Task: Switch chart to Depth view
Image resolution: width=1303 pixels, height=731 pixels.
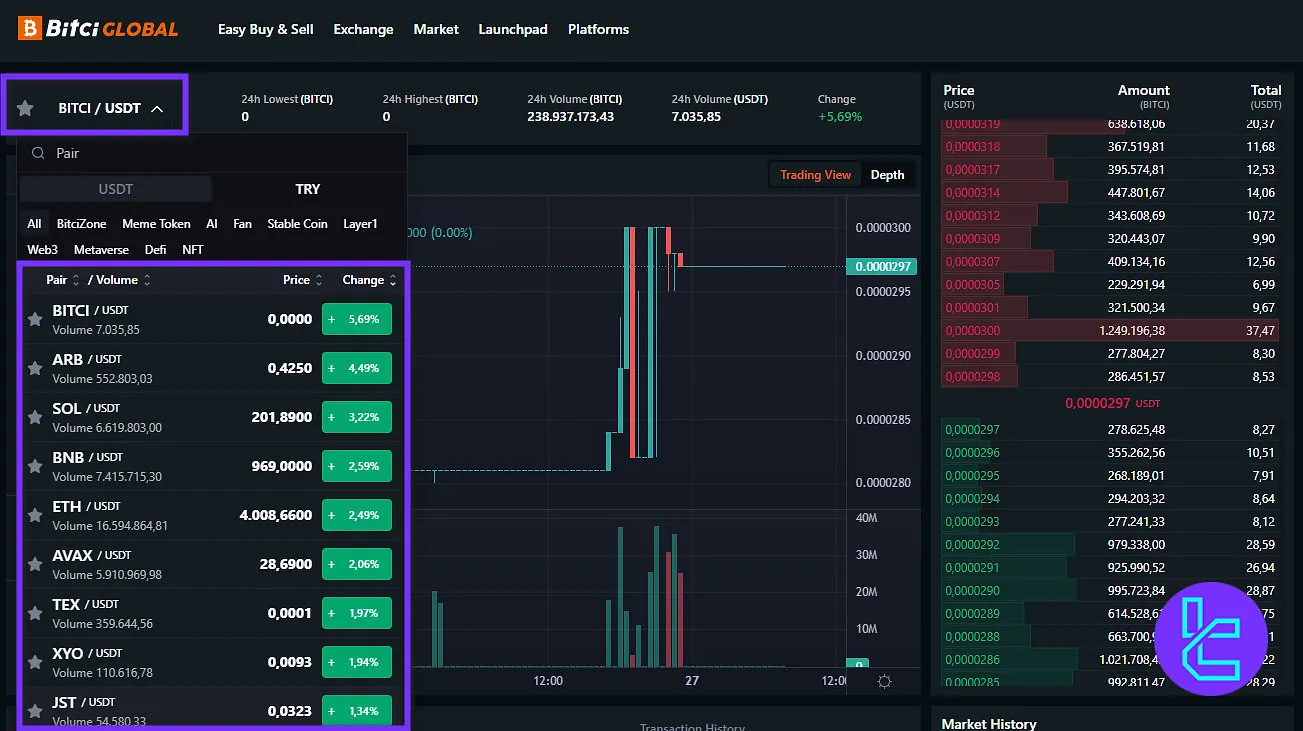Action: click(x=887, y=175)
